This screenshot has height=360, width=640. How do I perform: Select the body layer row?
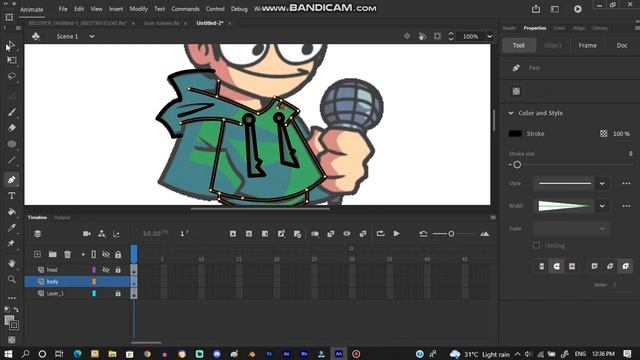pyautogui.click(x=77, y=282)
